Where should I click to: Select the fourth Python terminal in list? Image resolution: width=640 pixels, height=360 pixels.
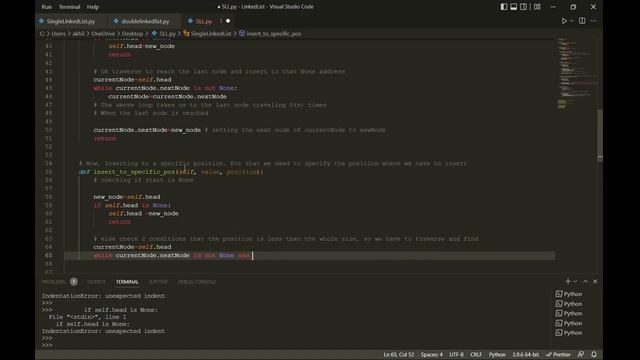[x=569, y=323]
